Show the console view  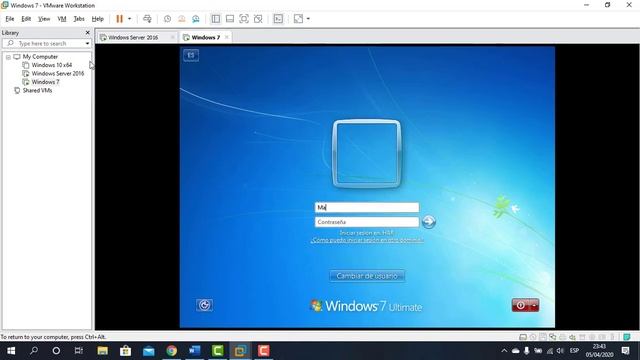[278, 19]
